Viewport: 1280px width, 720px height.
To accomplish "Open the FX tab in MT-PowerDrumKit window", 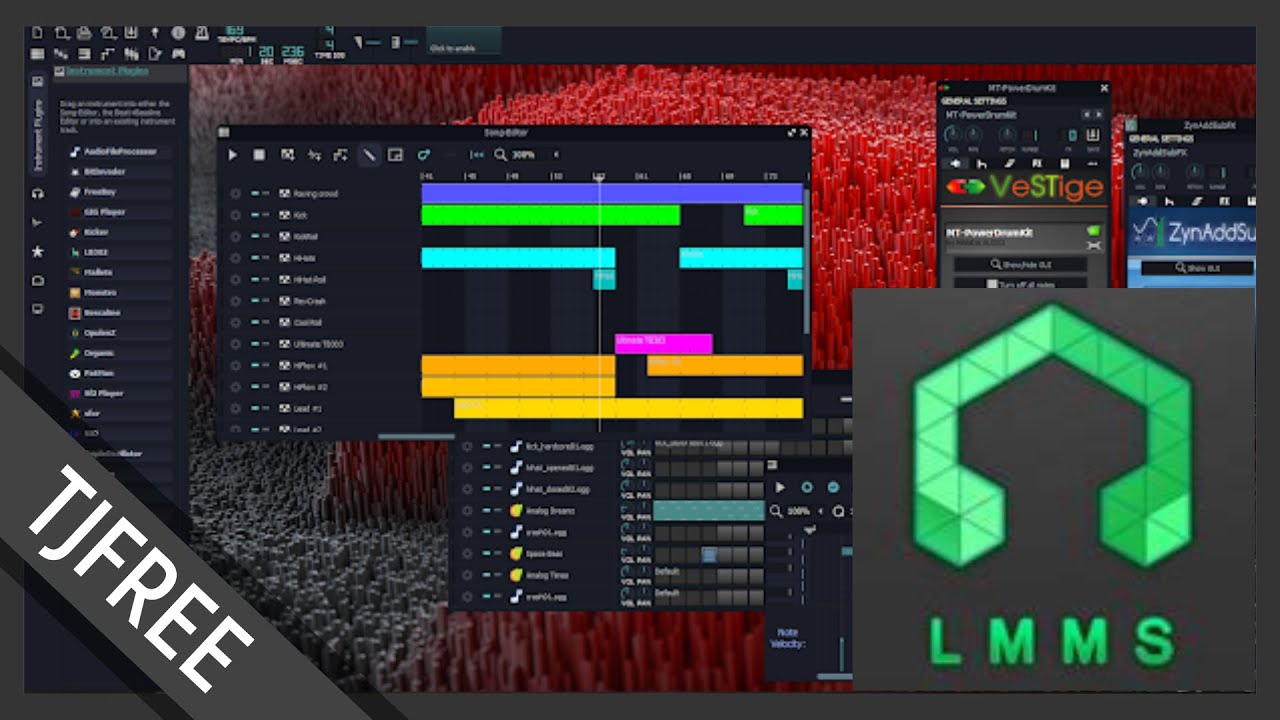I will pyautogui.click(x=1036, y=163).
